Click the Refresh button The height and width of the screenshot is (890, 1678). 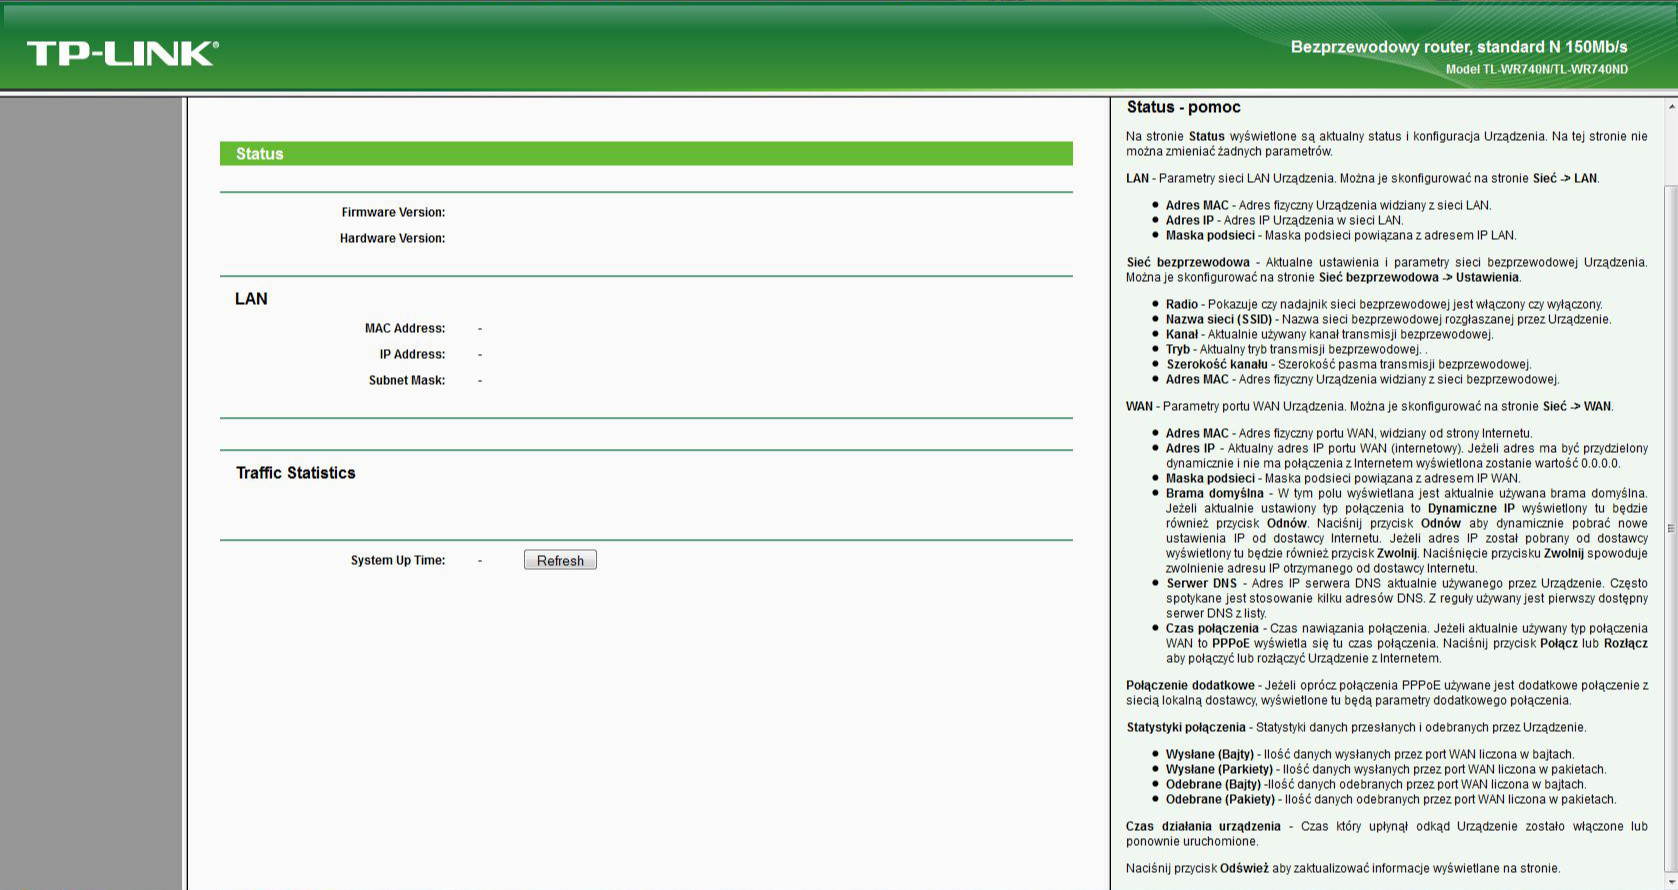pos(560,560)
